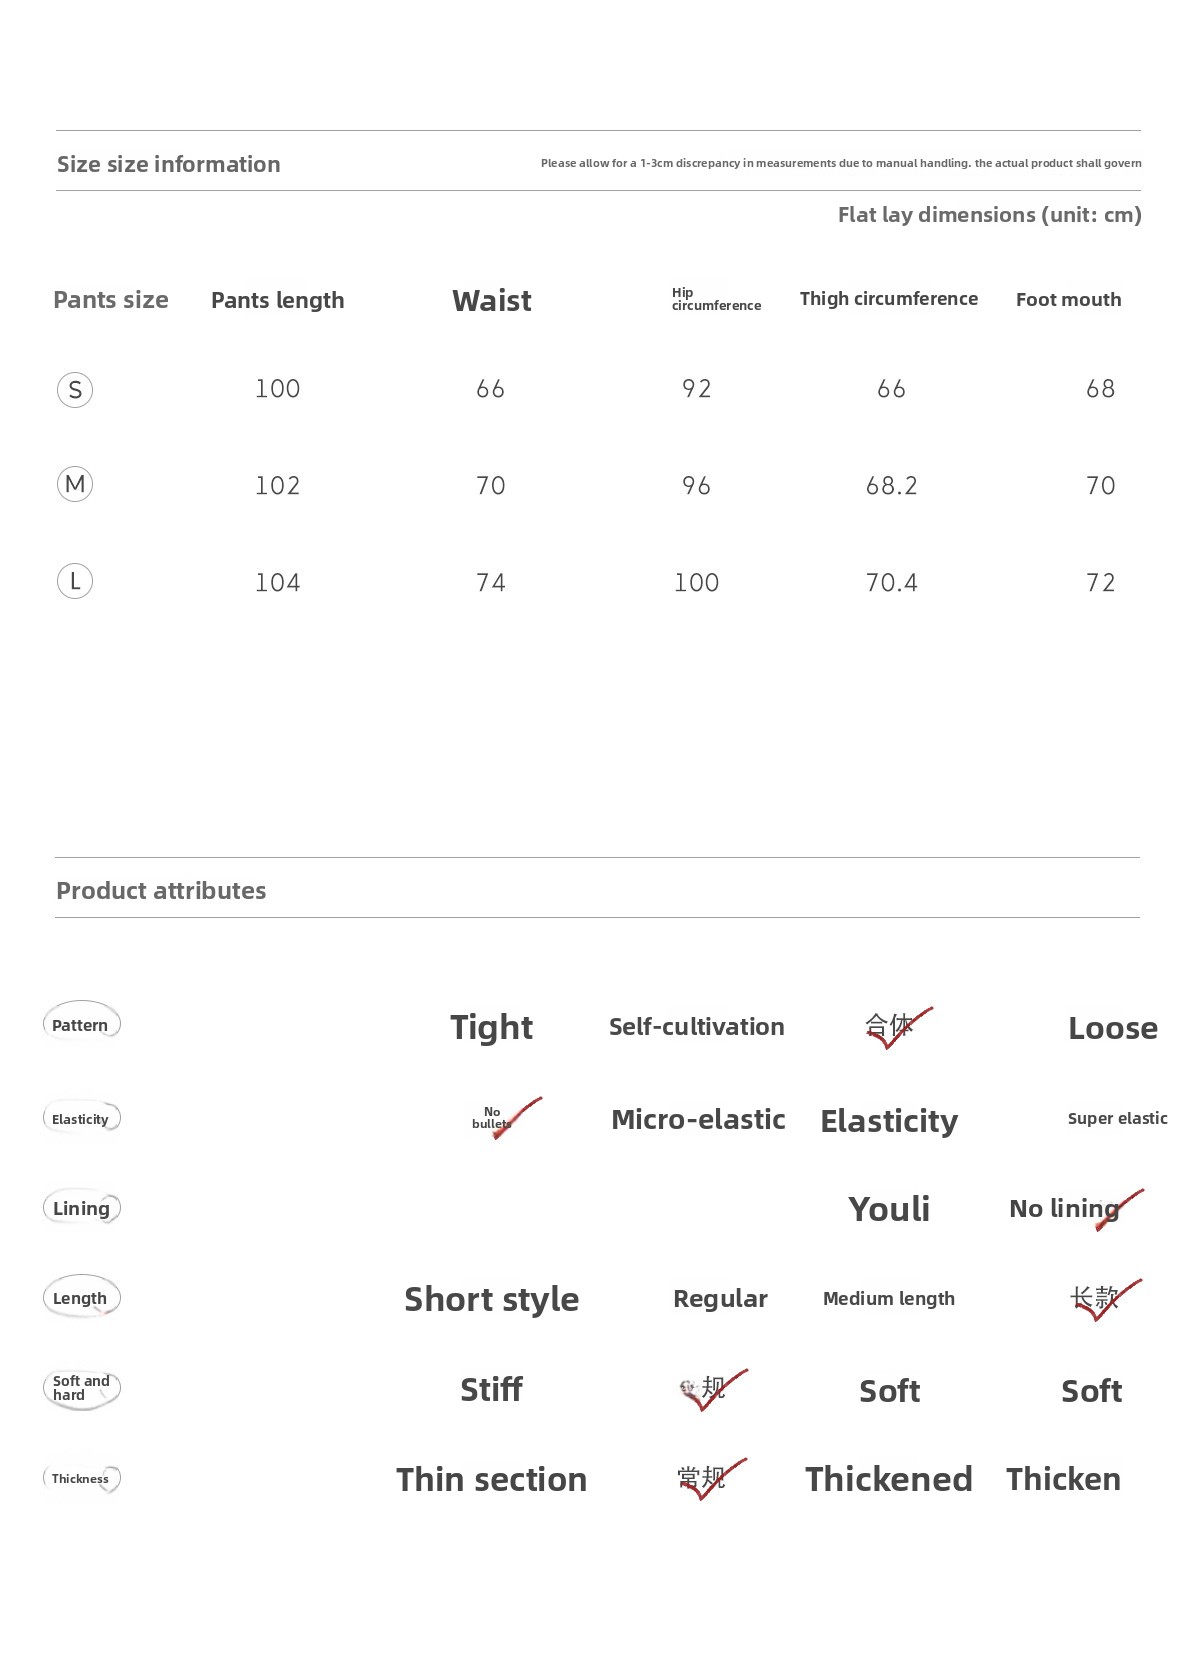Click the Thigh circumference column header
The height and width of the screenshot is (1679, 1200).
click(888, 299)
